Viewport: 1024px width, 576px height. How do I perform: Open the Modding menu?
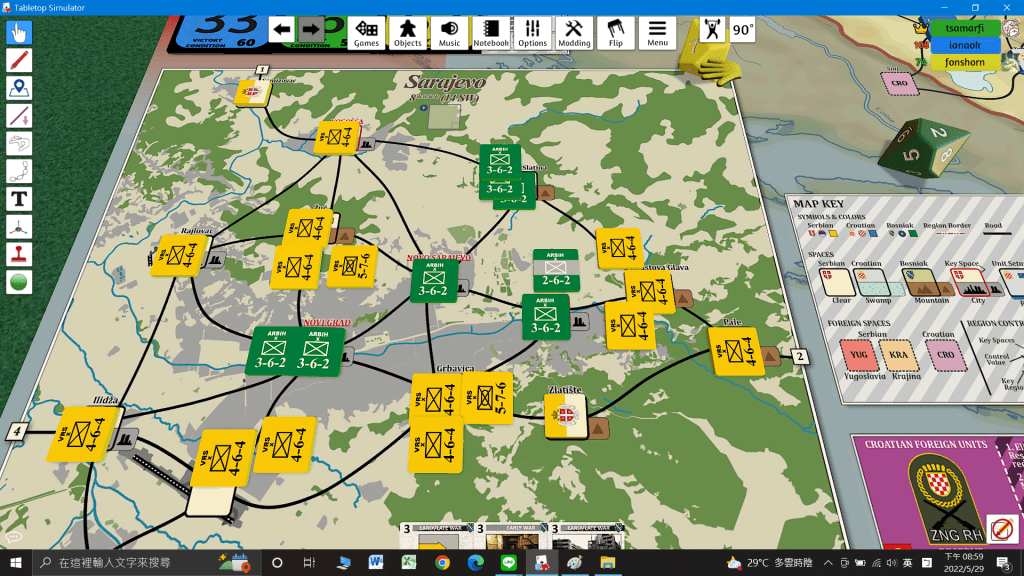pos(574,32)
